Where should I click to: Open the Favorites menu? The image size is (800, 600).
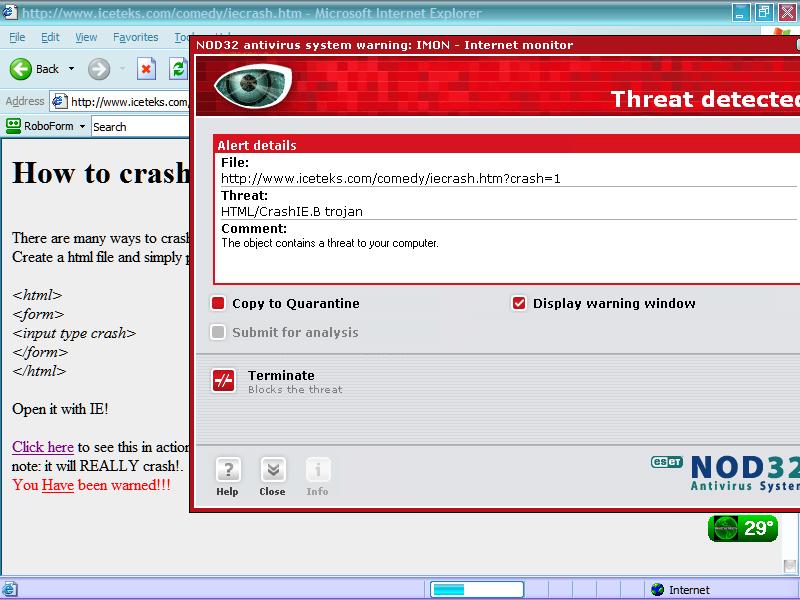point(135,37)
